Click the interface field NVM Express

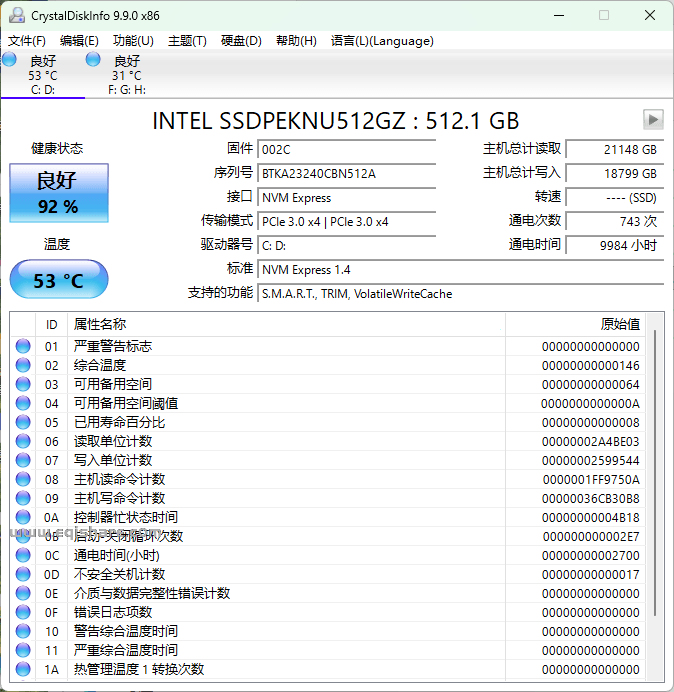[x=347, y=197]
